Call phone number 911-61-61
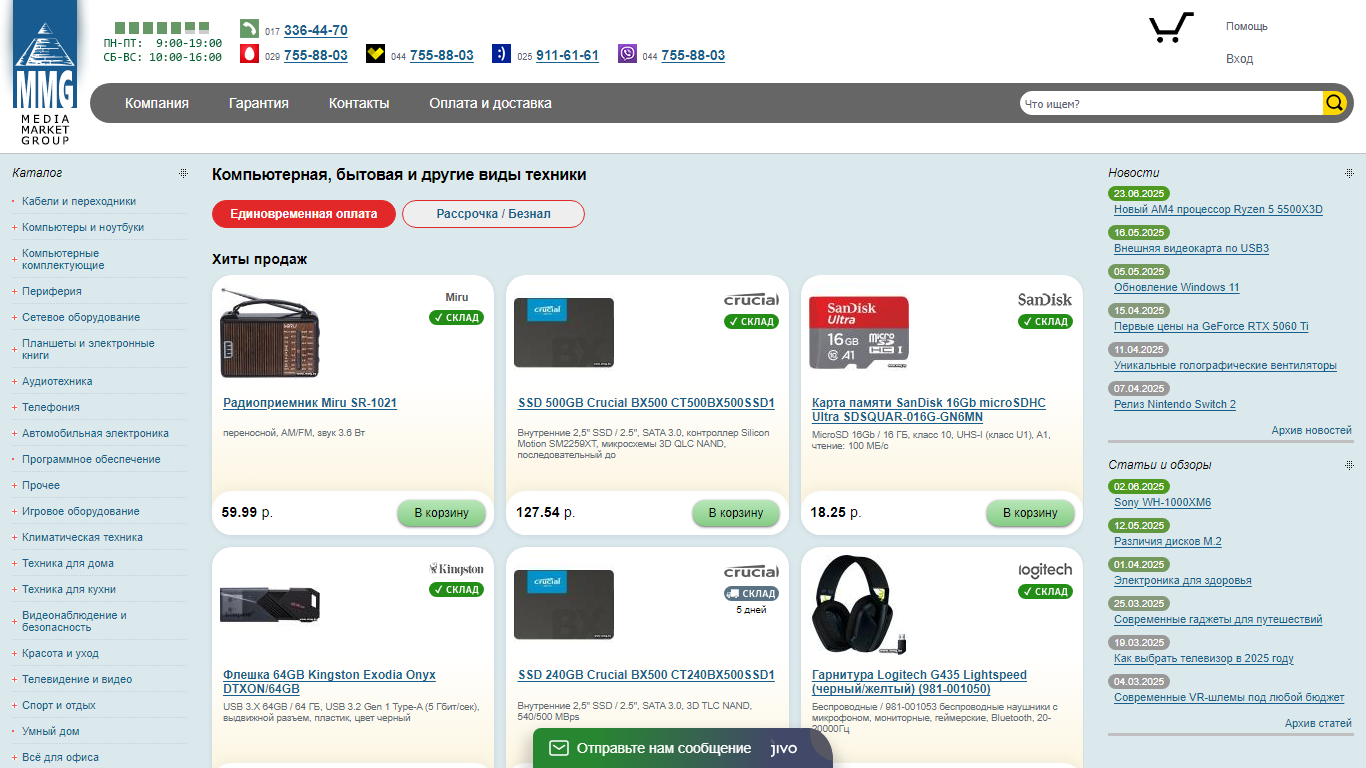 click(567, 55)
